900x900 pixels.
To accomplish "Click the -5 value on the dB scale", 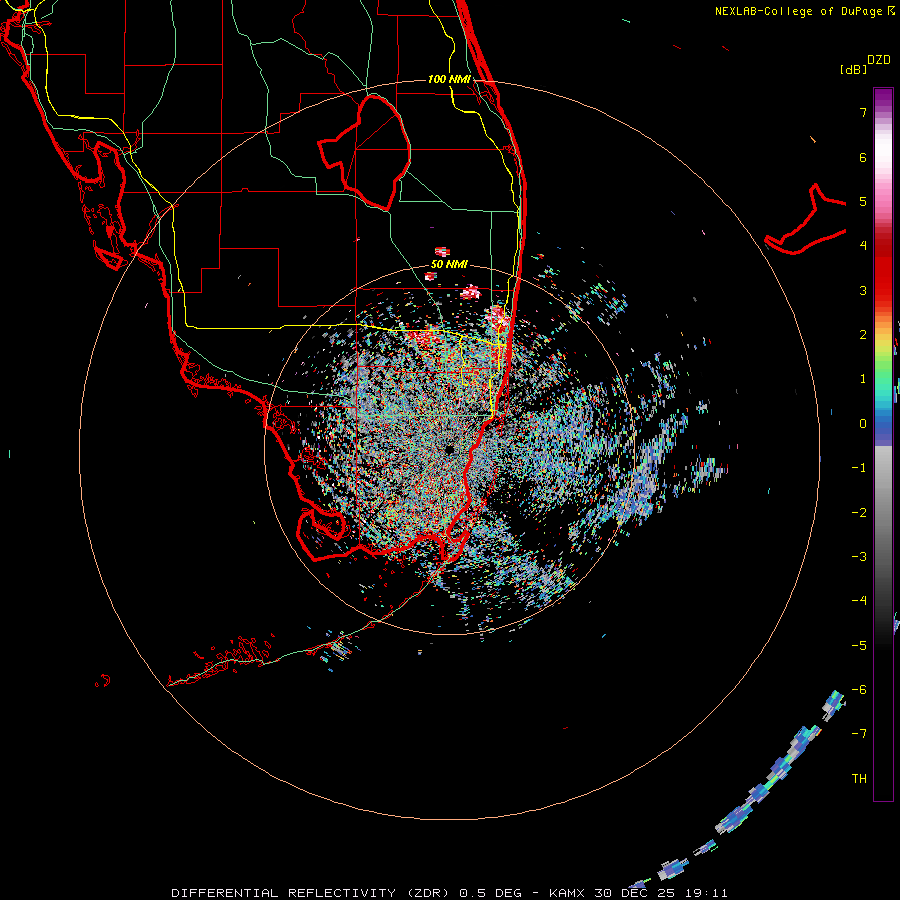I will 859,646.
